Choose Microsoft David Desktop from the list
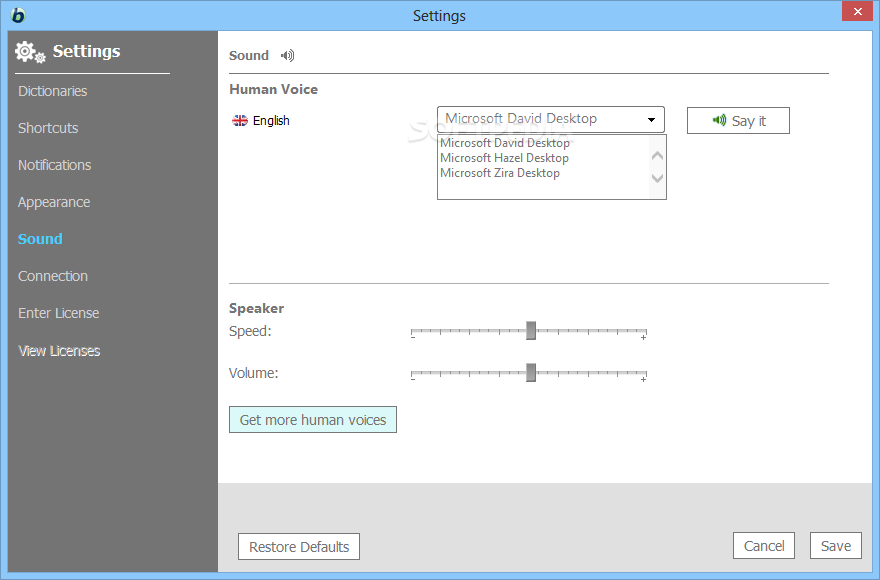 [x=505, y=143]
